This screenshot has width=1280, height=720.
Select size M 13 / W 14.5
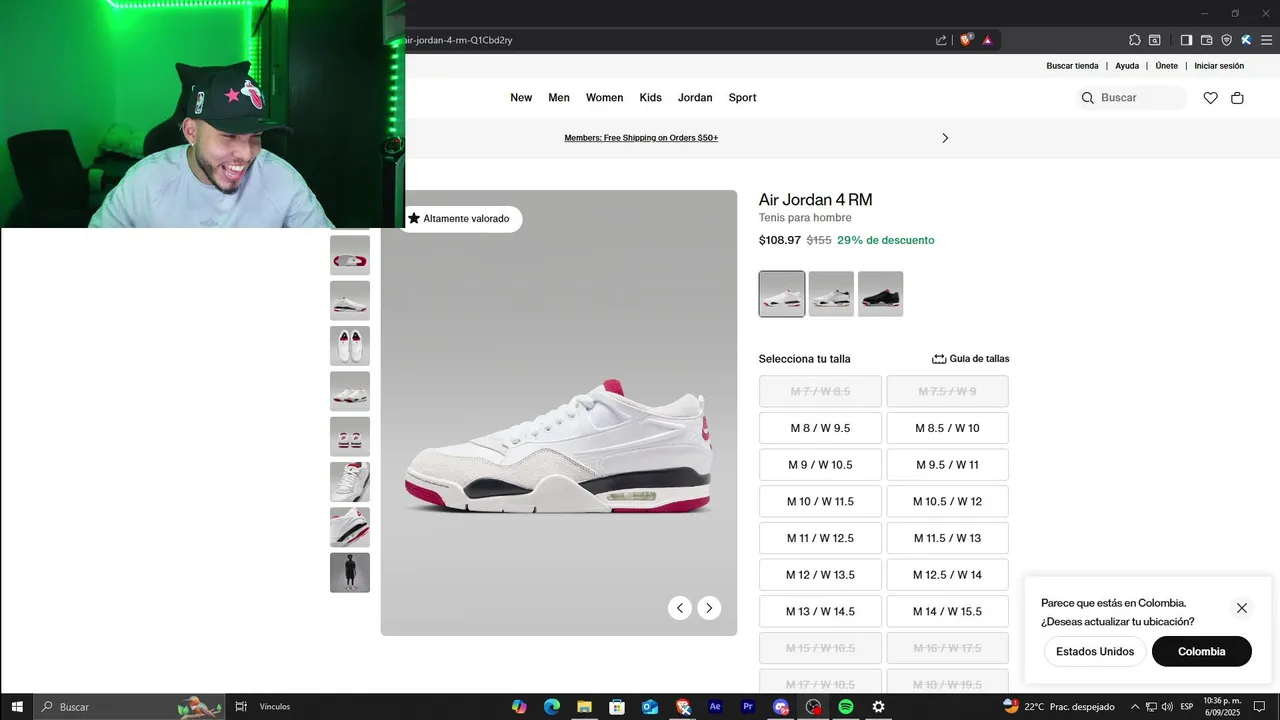click(820, 611)
